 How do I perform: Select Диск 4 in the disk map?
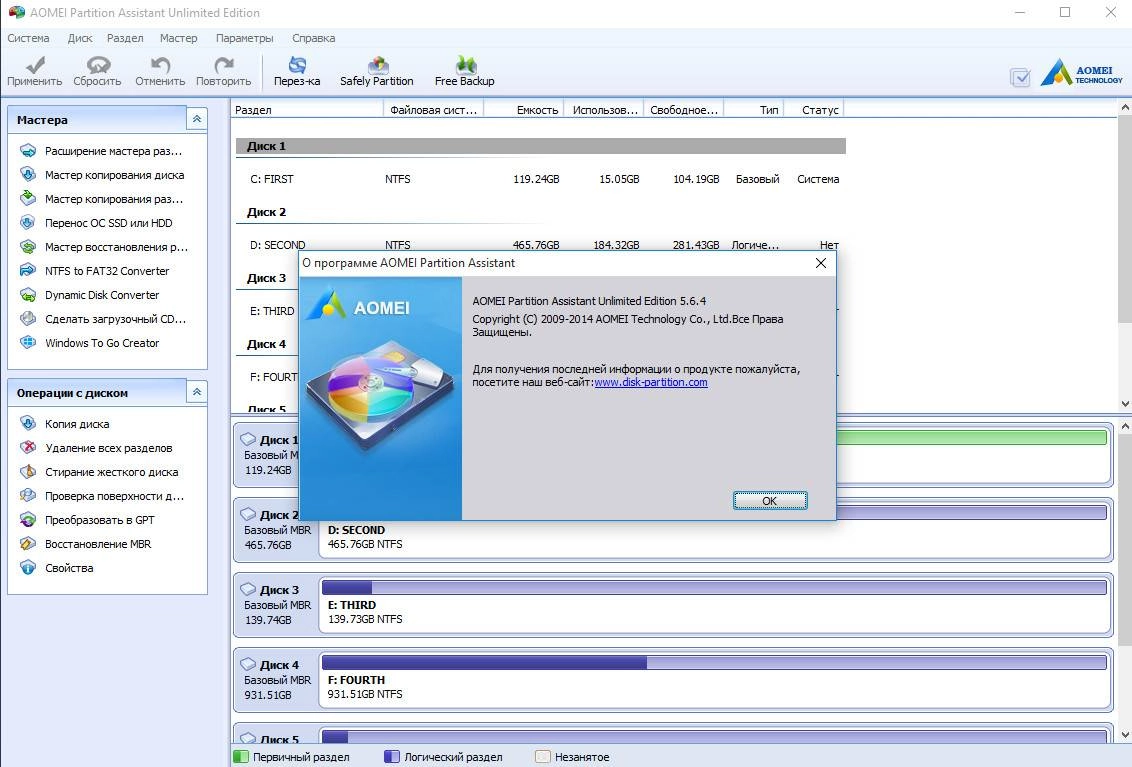(277, 679)
